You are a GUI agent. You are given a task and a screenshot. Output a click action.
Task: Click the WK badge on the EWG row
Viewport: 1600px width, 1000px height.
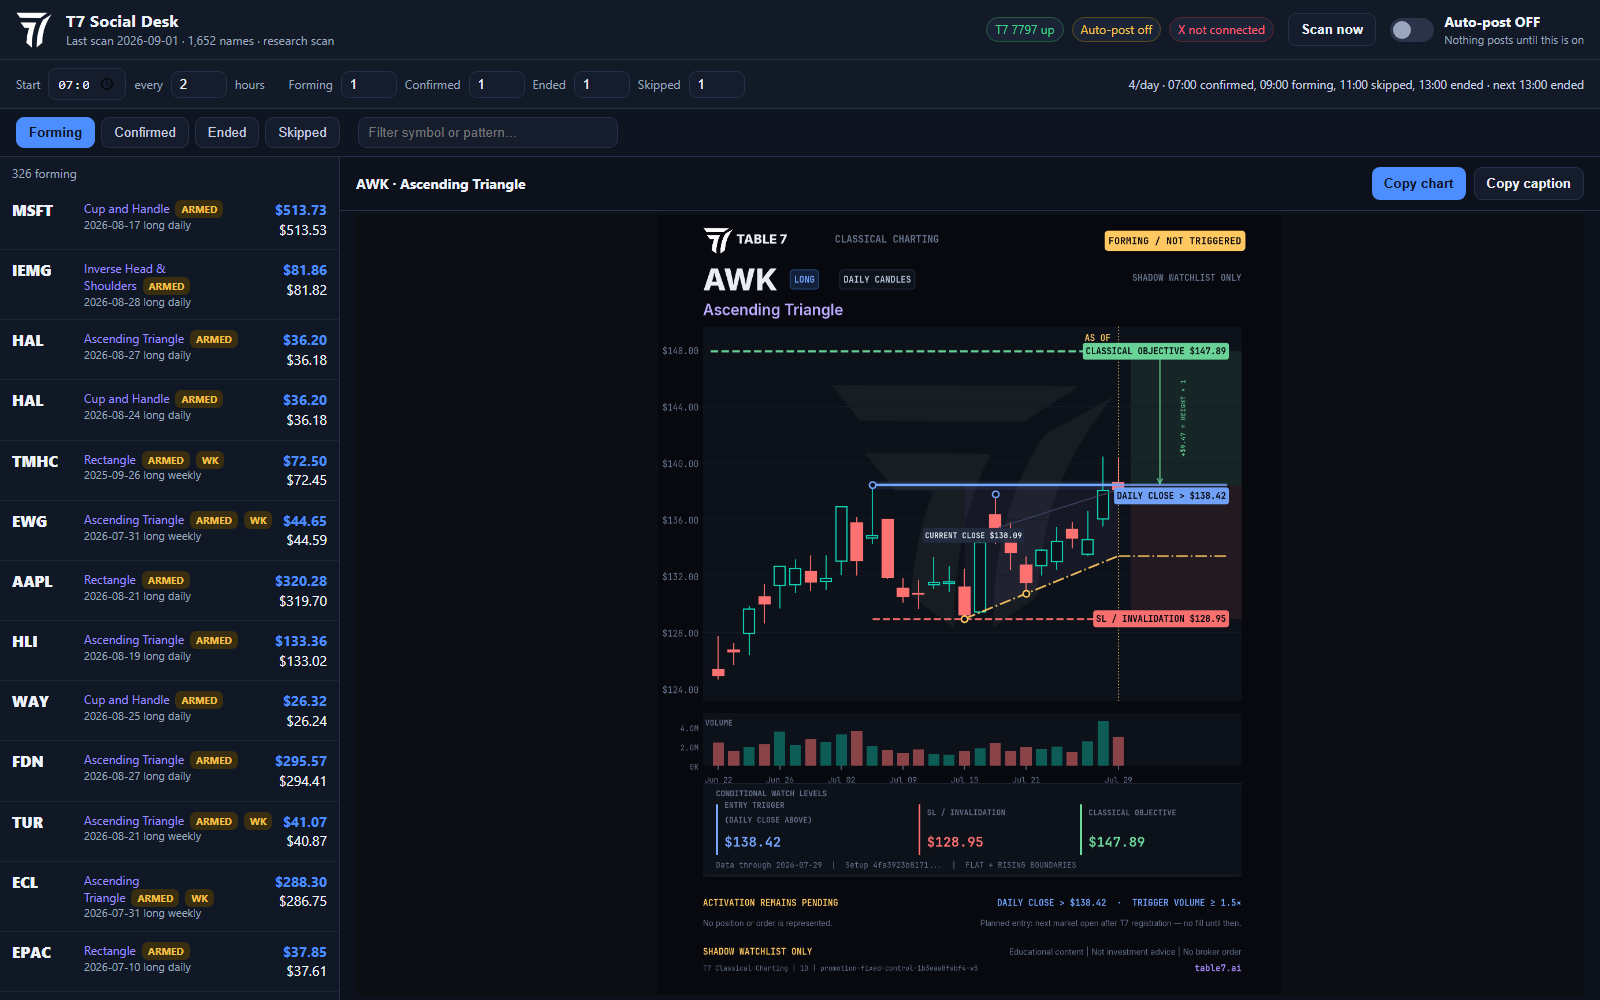[258, 520]
